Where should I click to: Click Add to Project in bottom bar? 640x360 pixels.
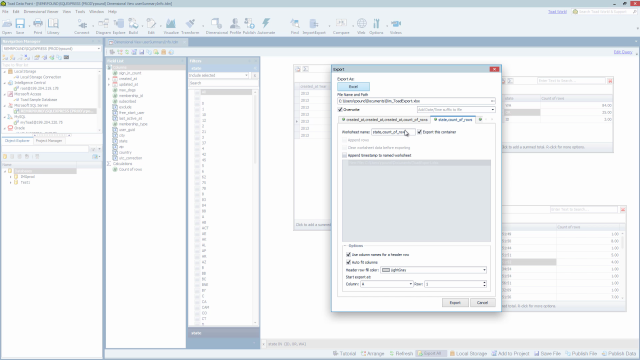coord(511,353)
